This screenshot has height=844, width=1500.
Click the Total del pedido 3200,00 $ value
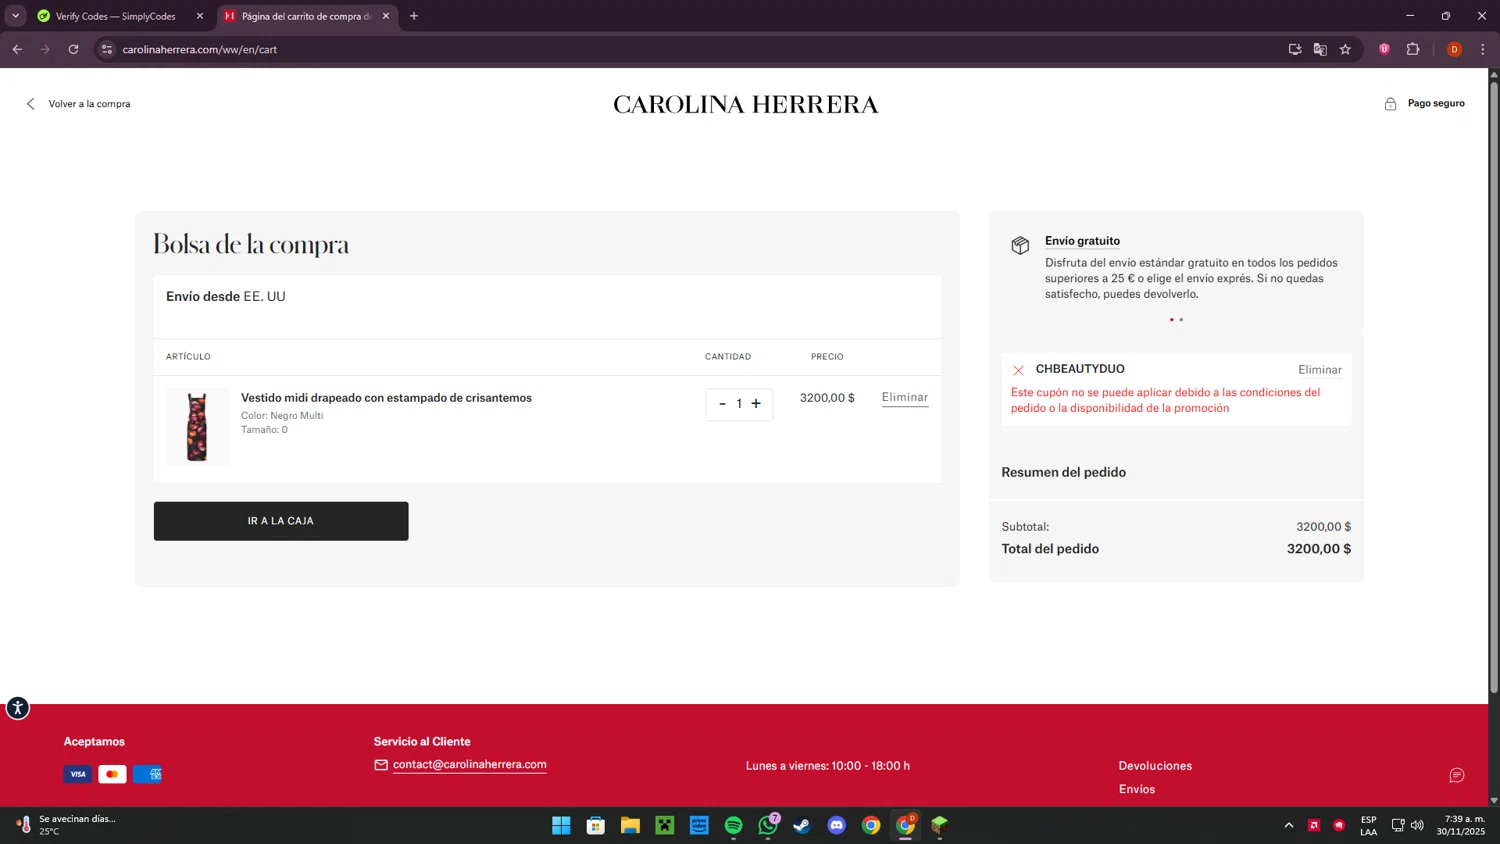click(x=1319, y=549)
